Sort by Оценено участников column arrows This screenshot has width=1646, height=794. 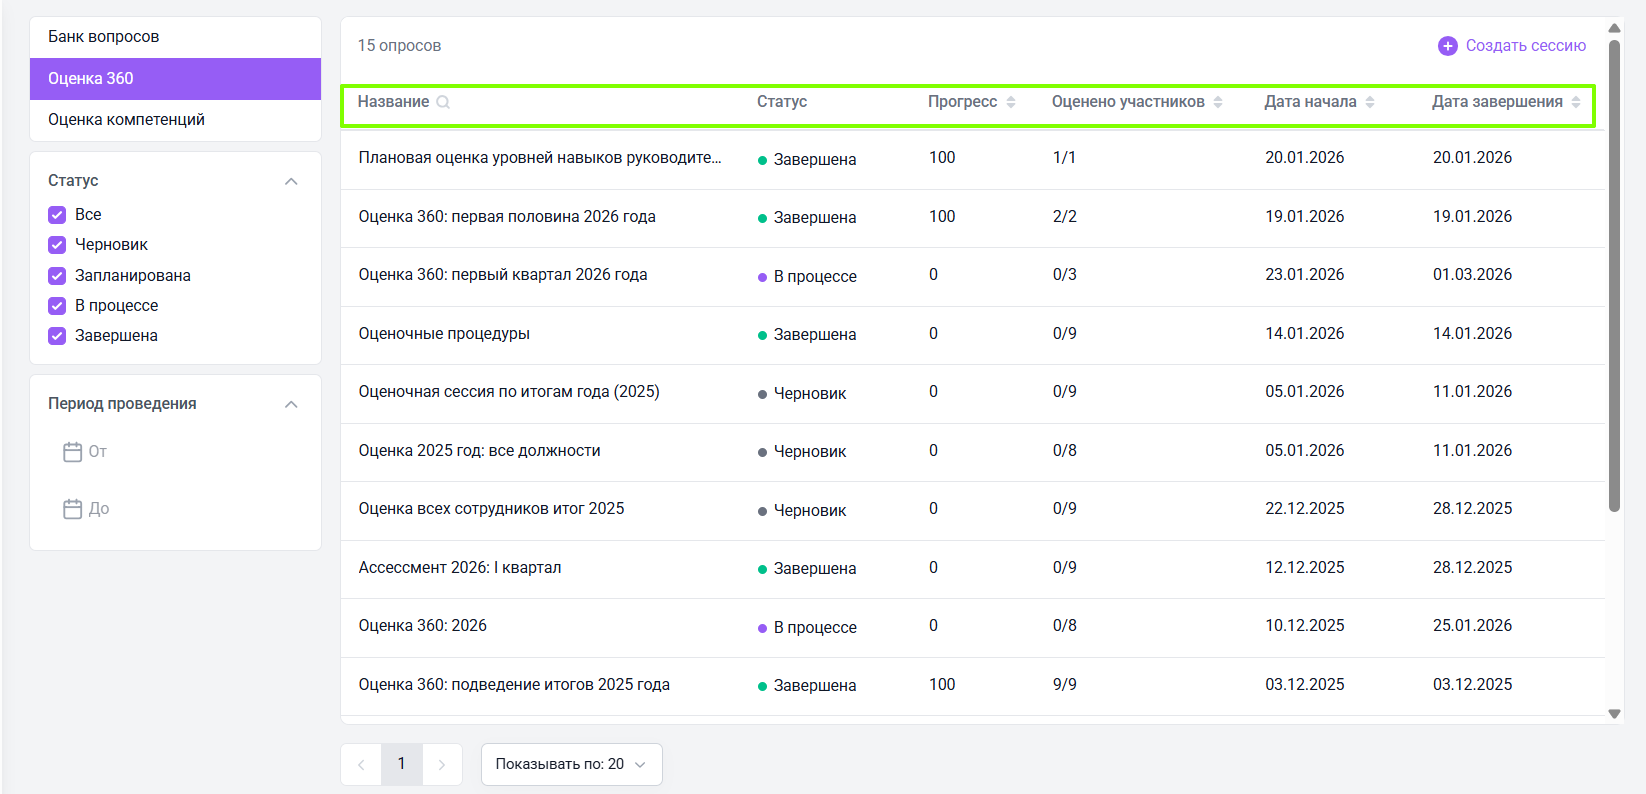(x=1218, y=102)
